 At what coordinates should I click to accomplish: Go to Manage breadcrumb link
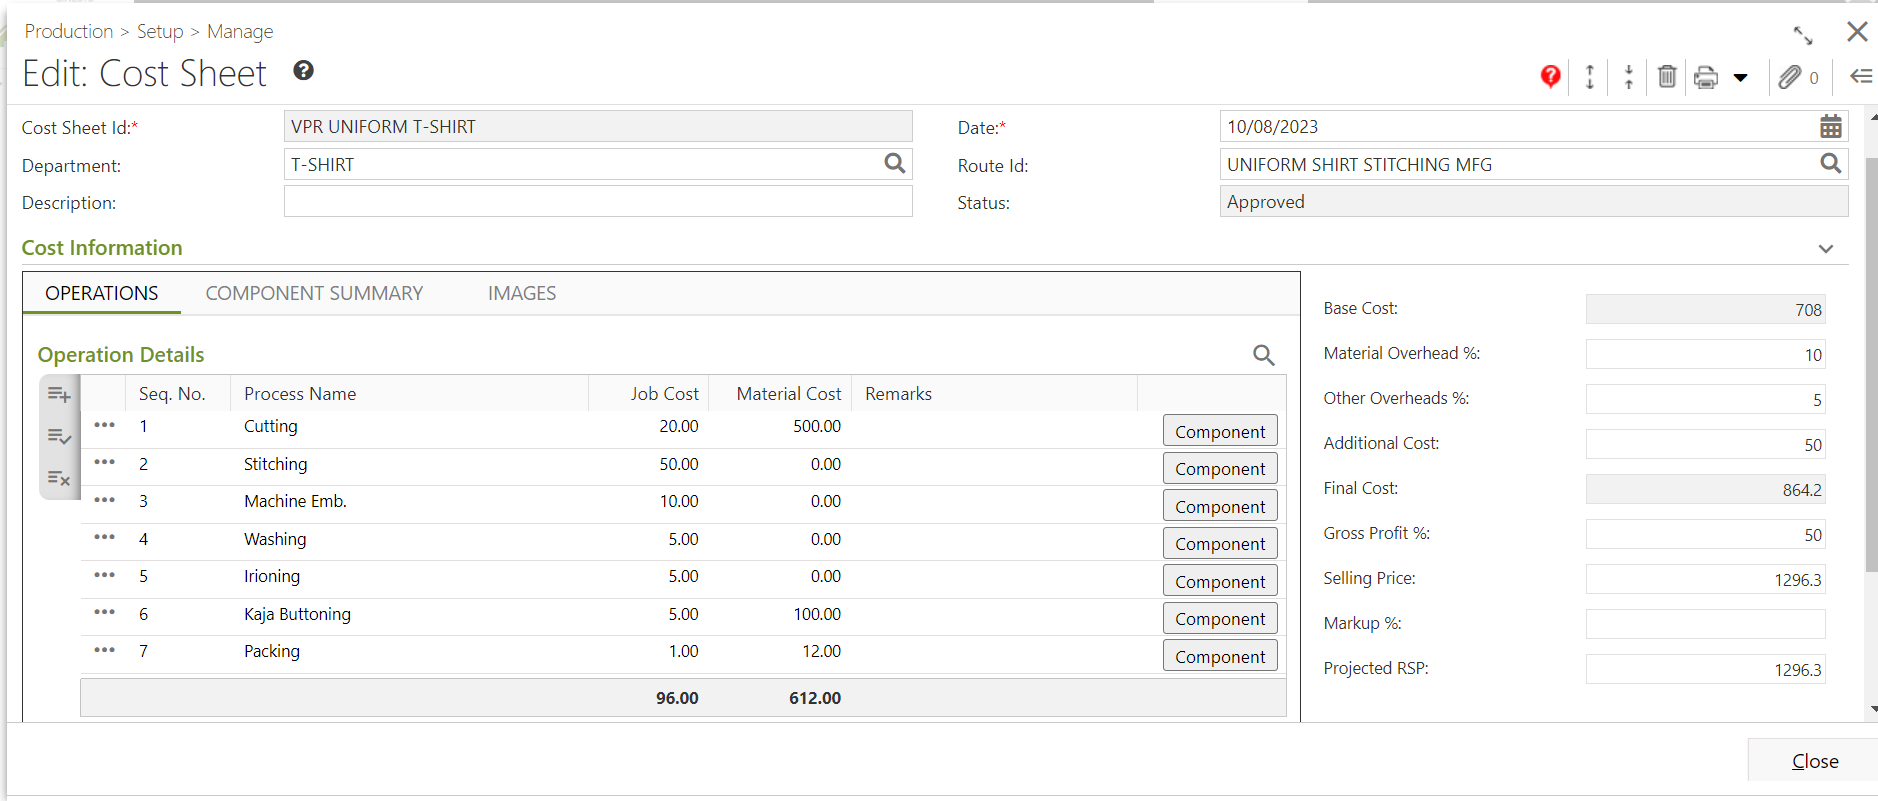[x=240, y=31]
